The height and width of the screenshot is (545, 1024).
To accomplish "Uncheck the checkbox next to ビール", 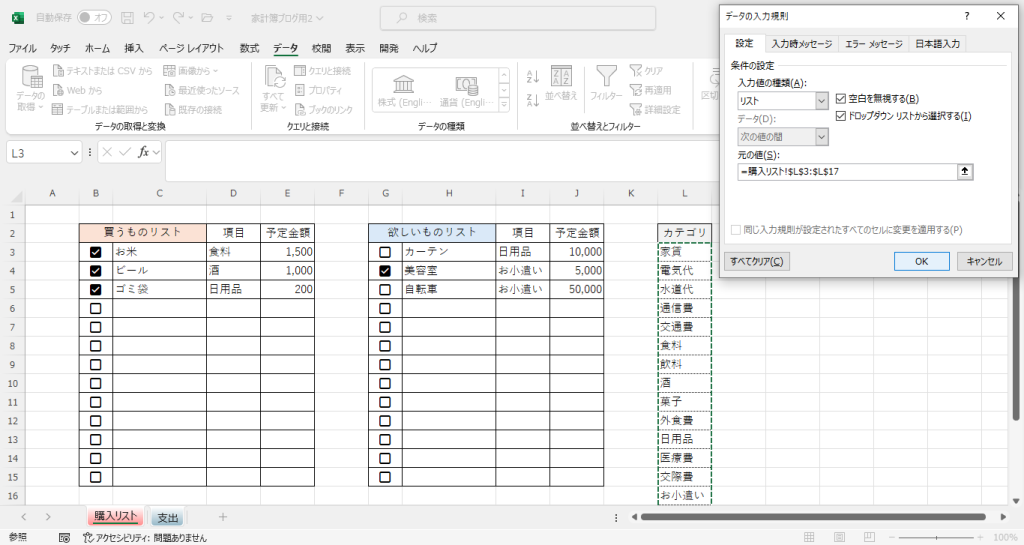I will (95, 271).
